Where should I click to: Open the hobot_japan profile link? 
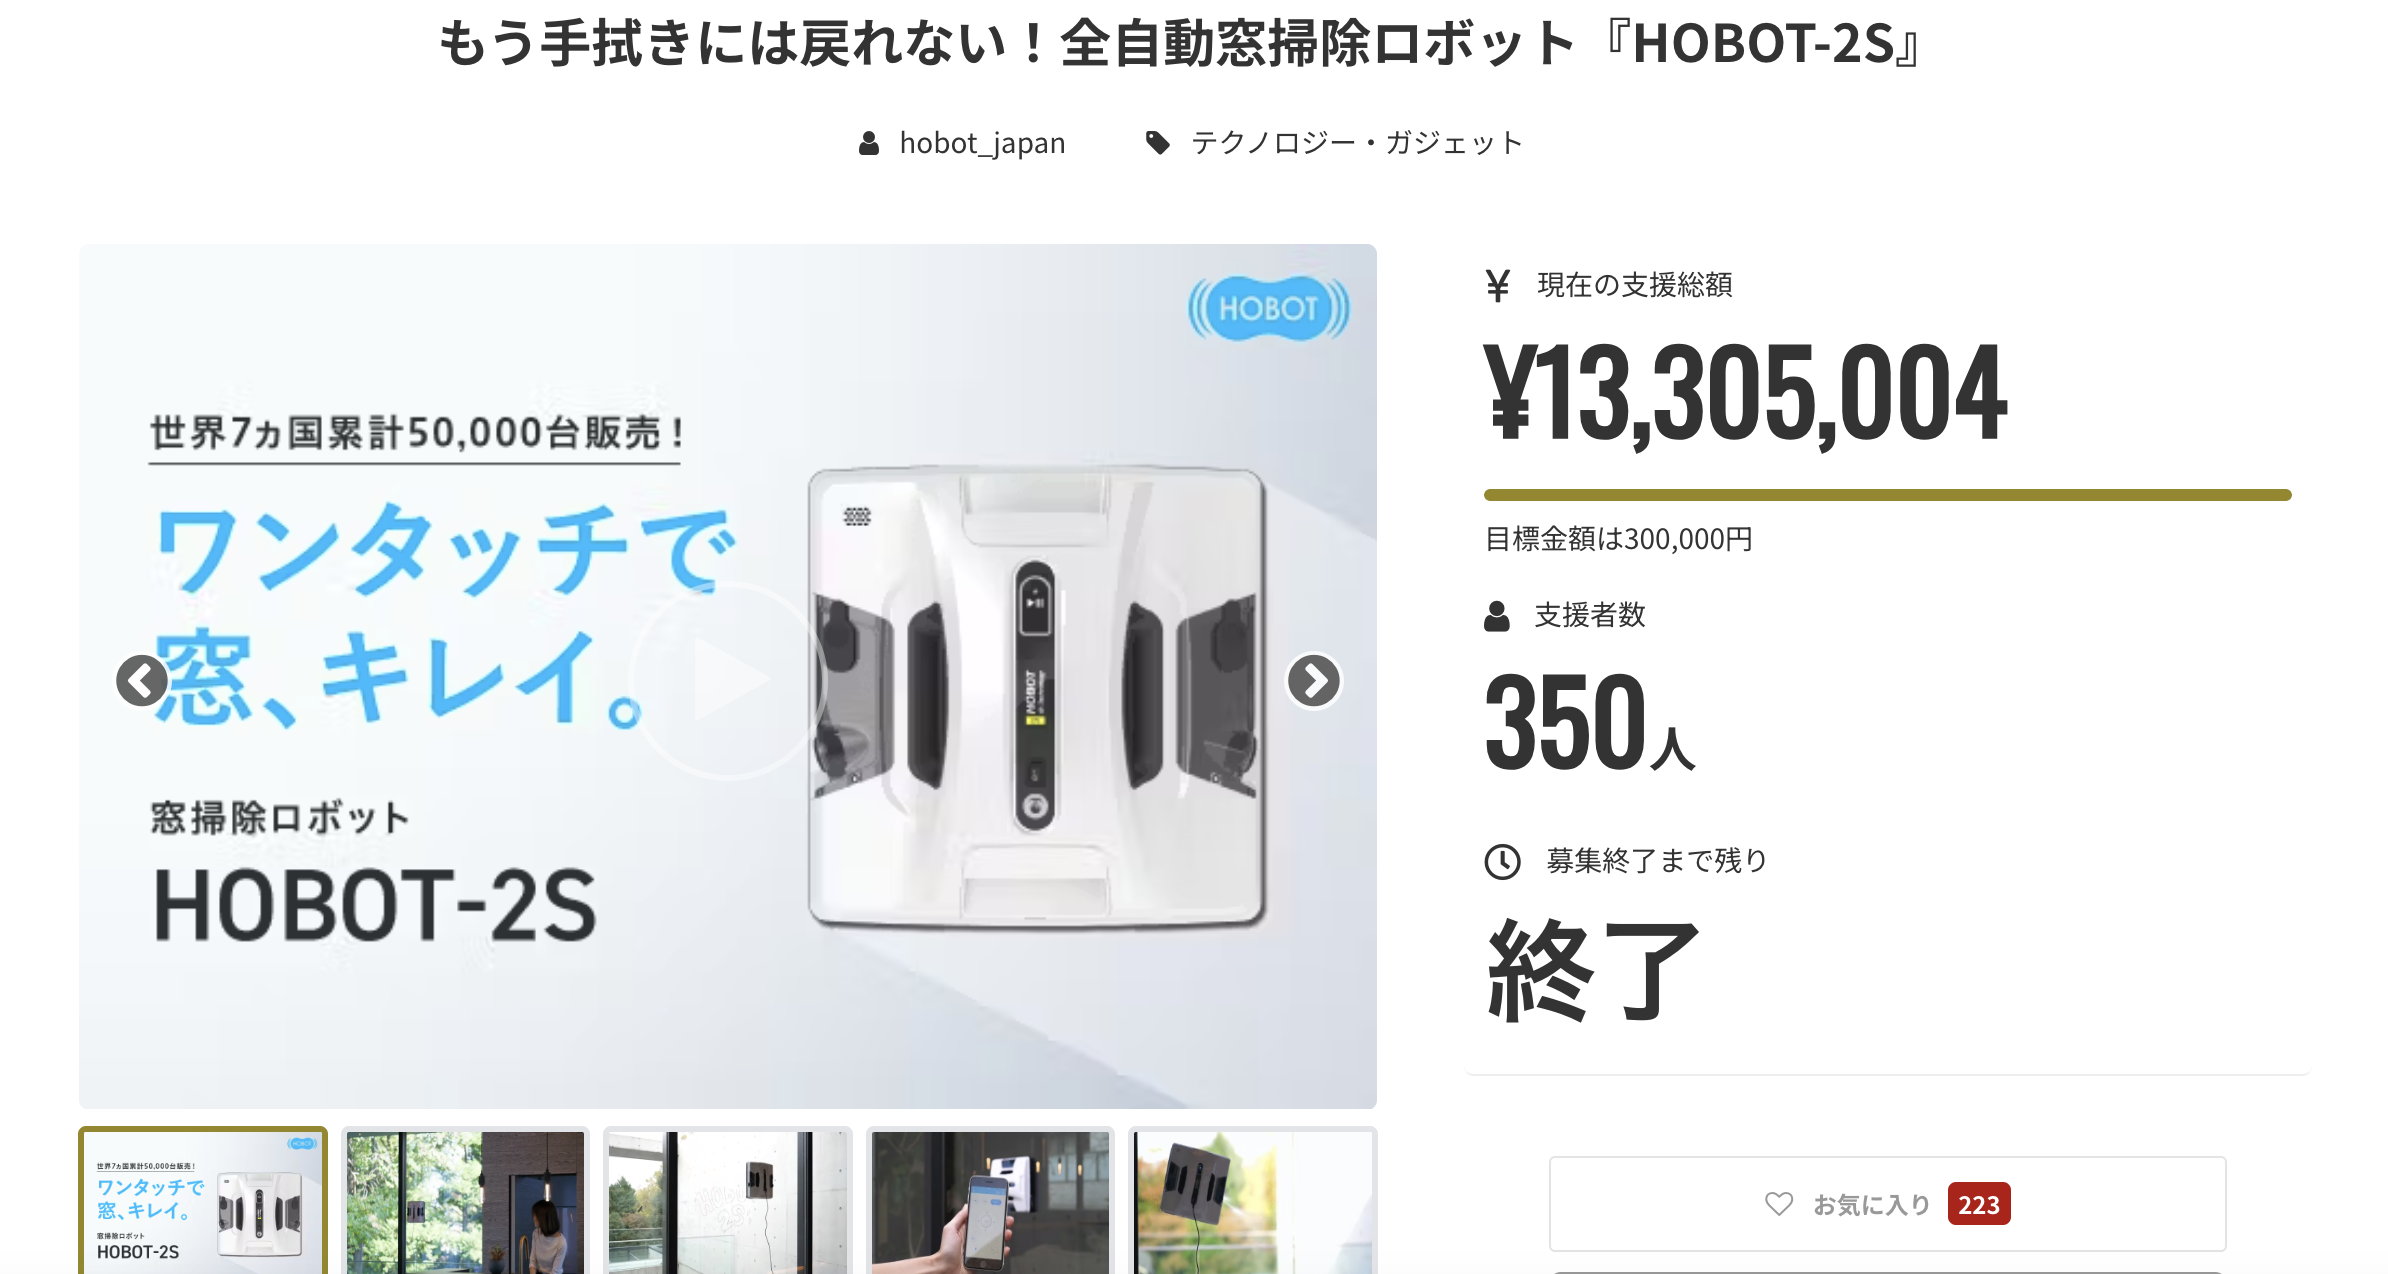(982, 143)
